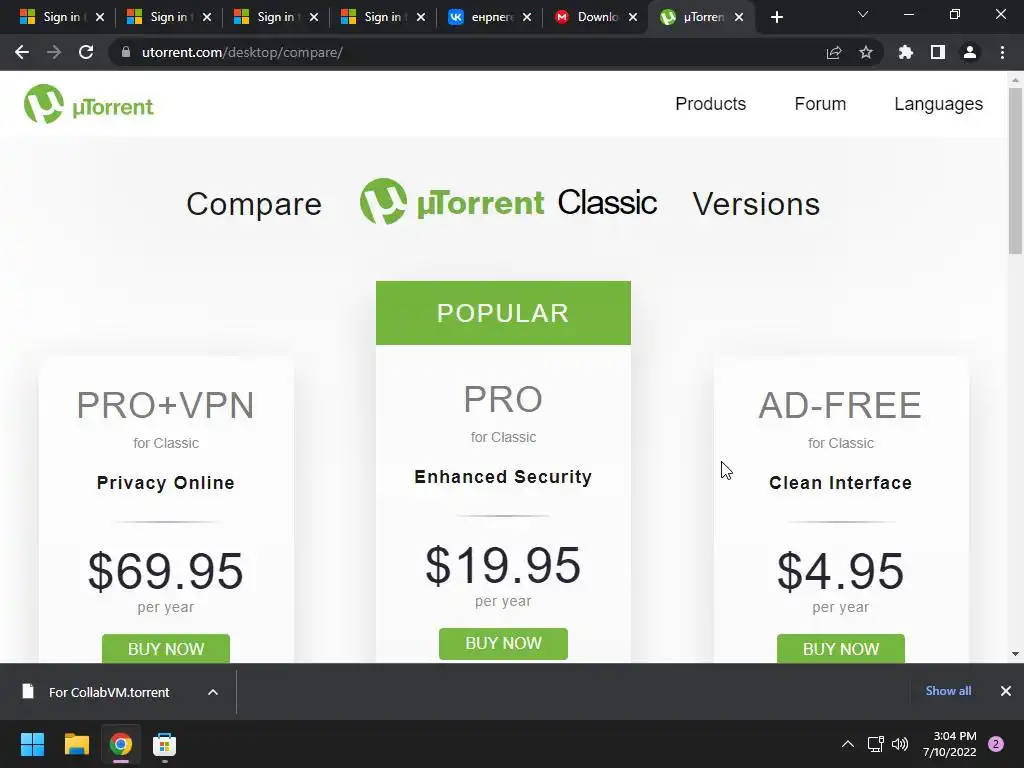The image size is (1024, 768).
Task: Click the address bar URL
Action: (242, 52)
